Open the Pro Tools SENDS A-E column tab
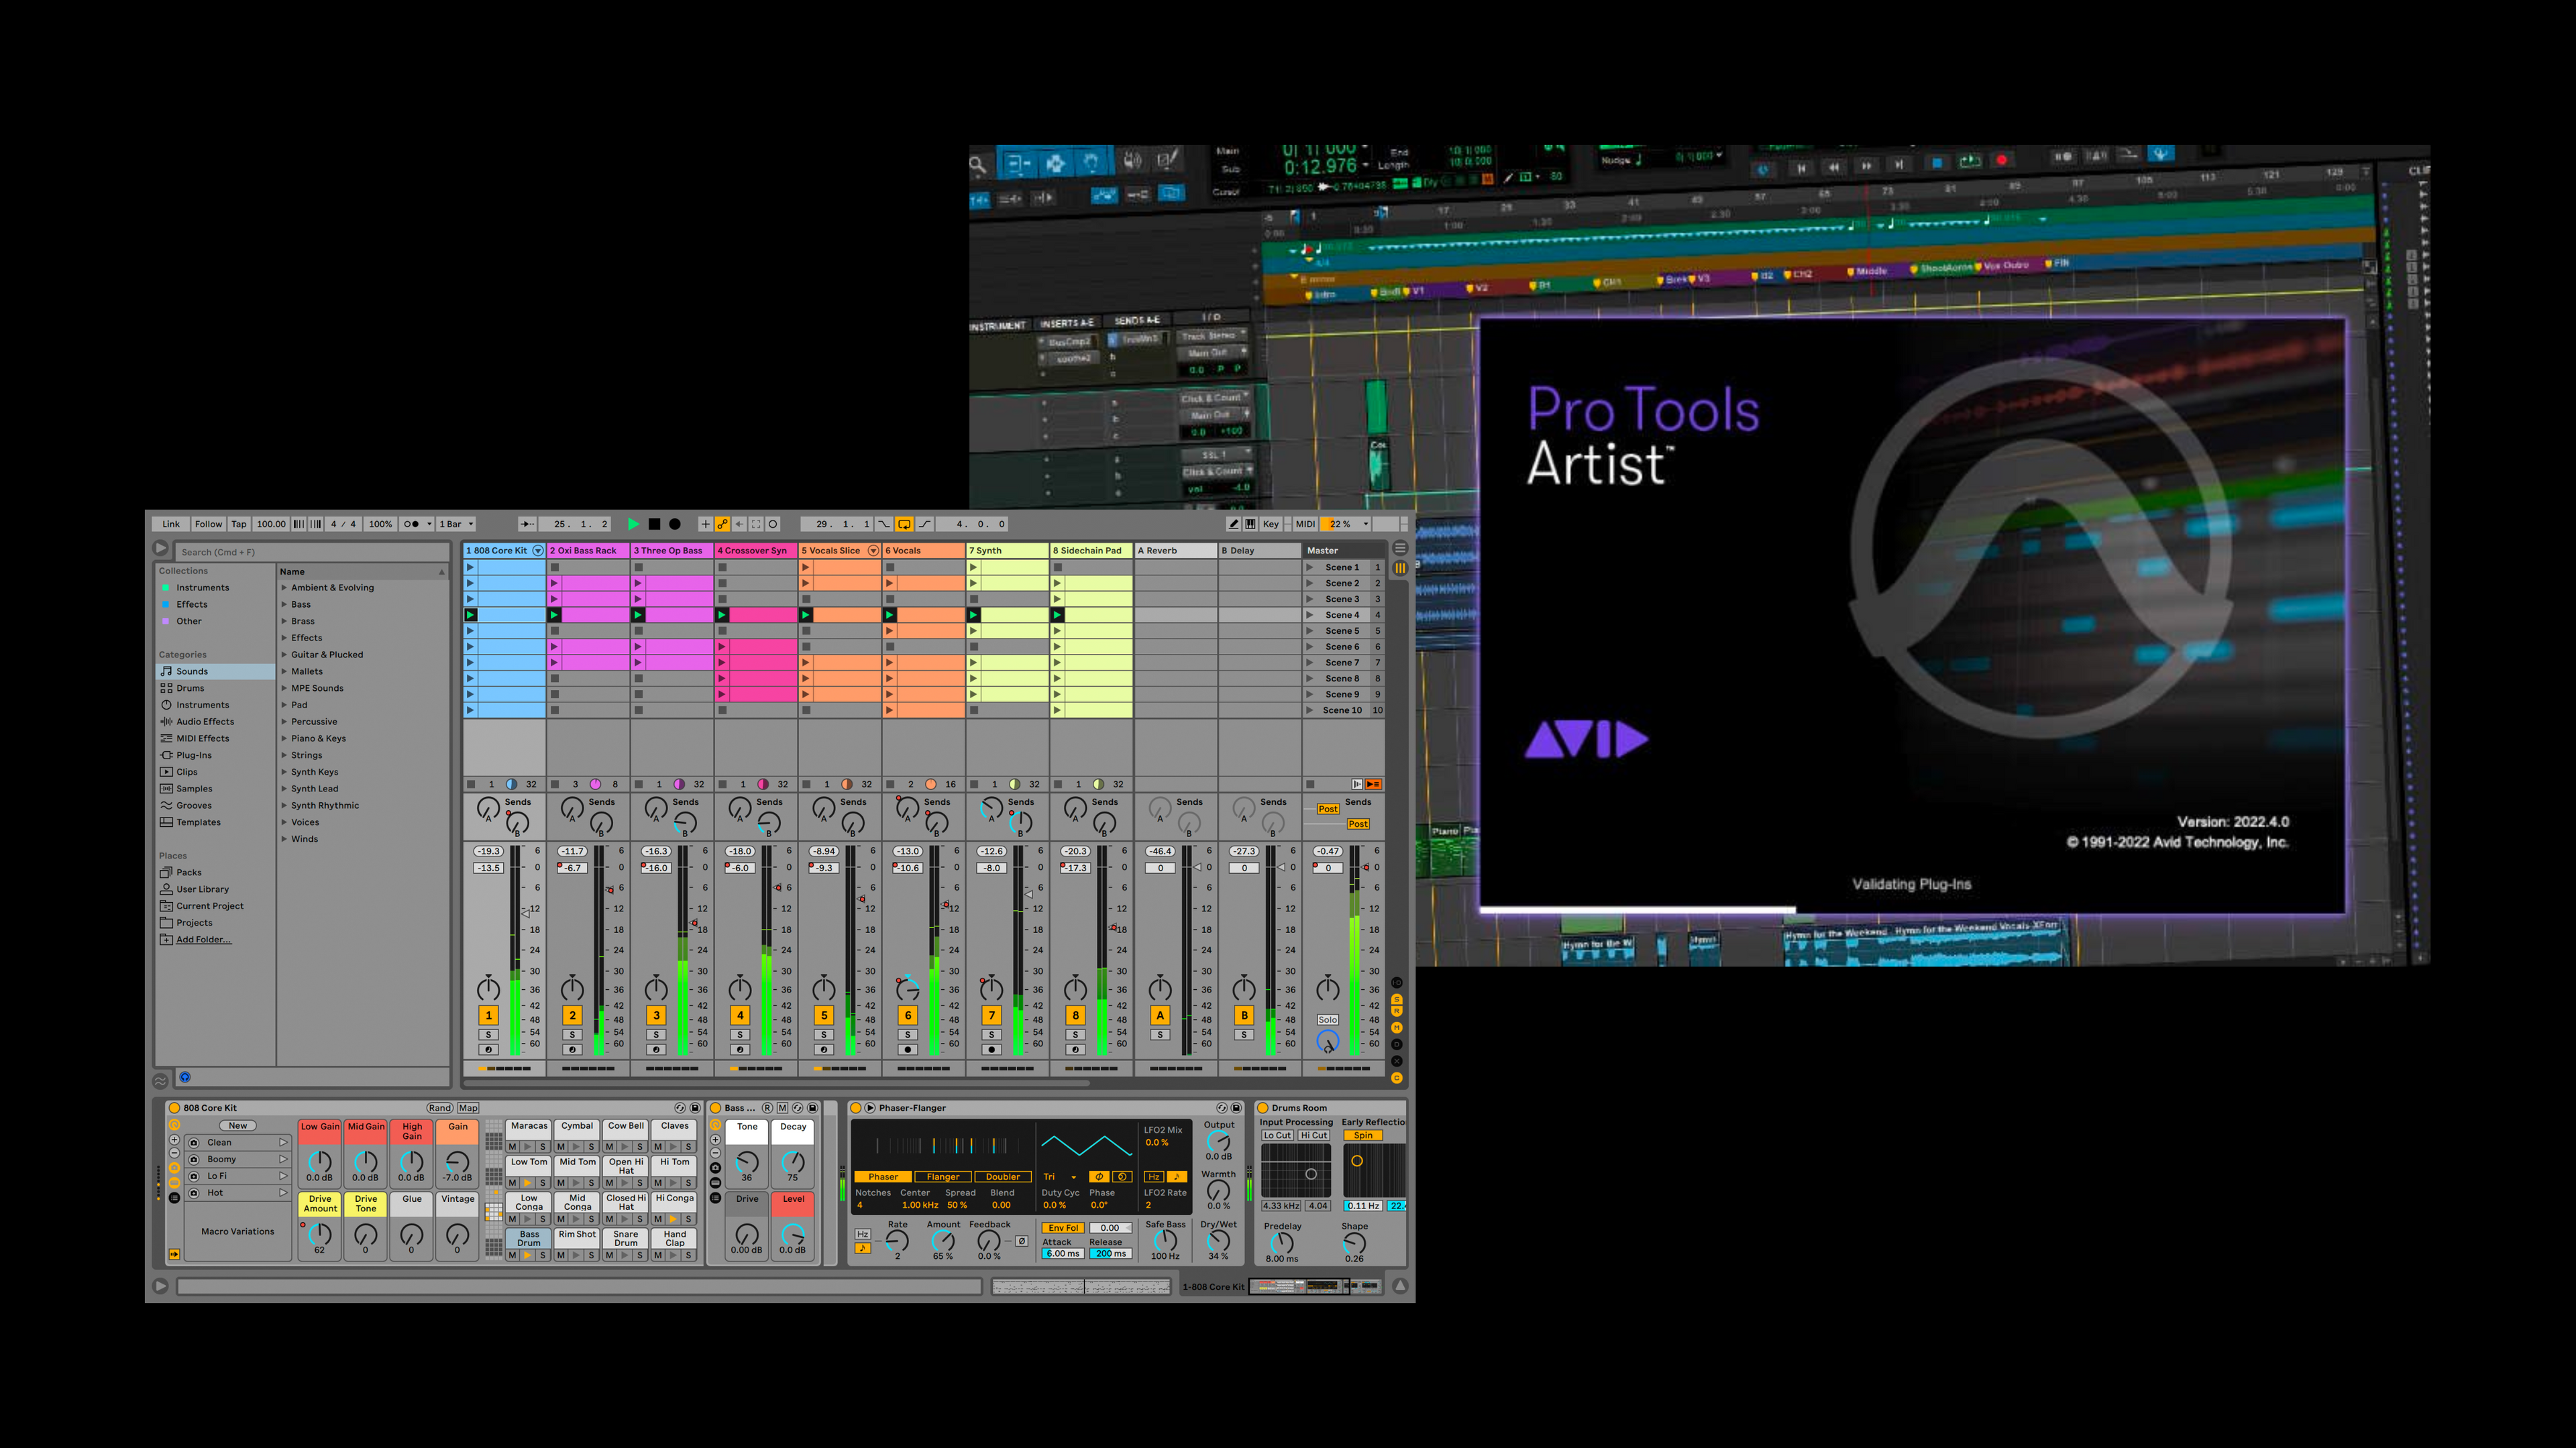The width and height of the screenshot is (2576, 1448). coord(1137,320)
